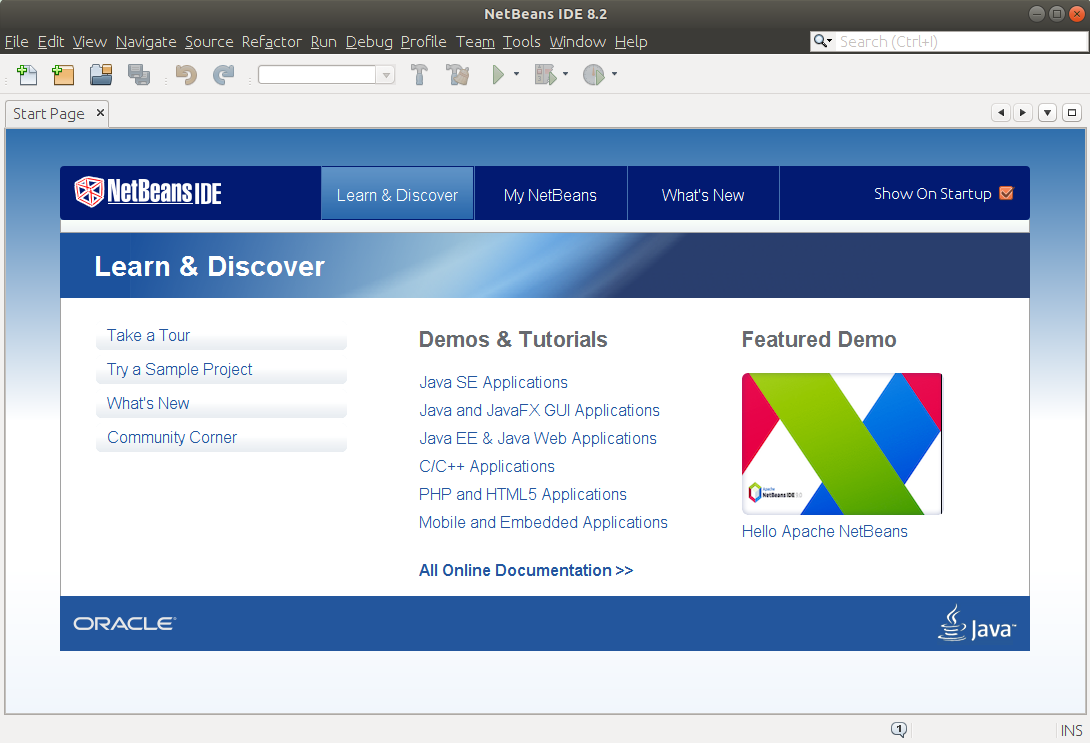1090x743 pixels.
Task: Click All Online Documentation link
Action: tap(526, 571)
